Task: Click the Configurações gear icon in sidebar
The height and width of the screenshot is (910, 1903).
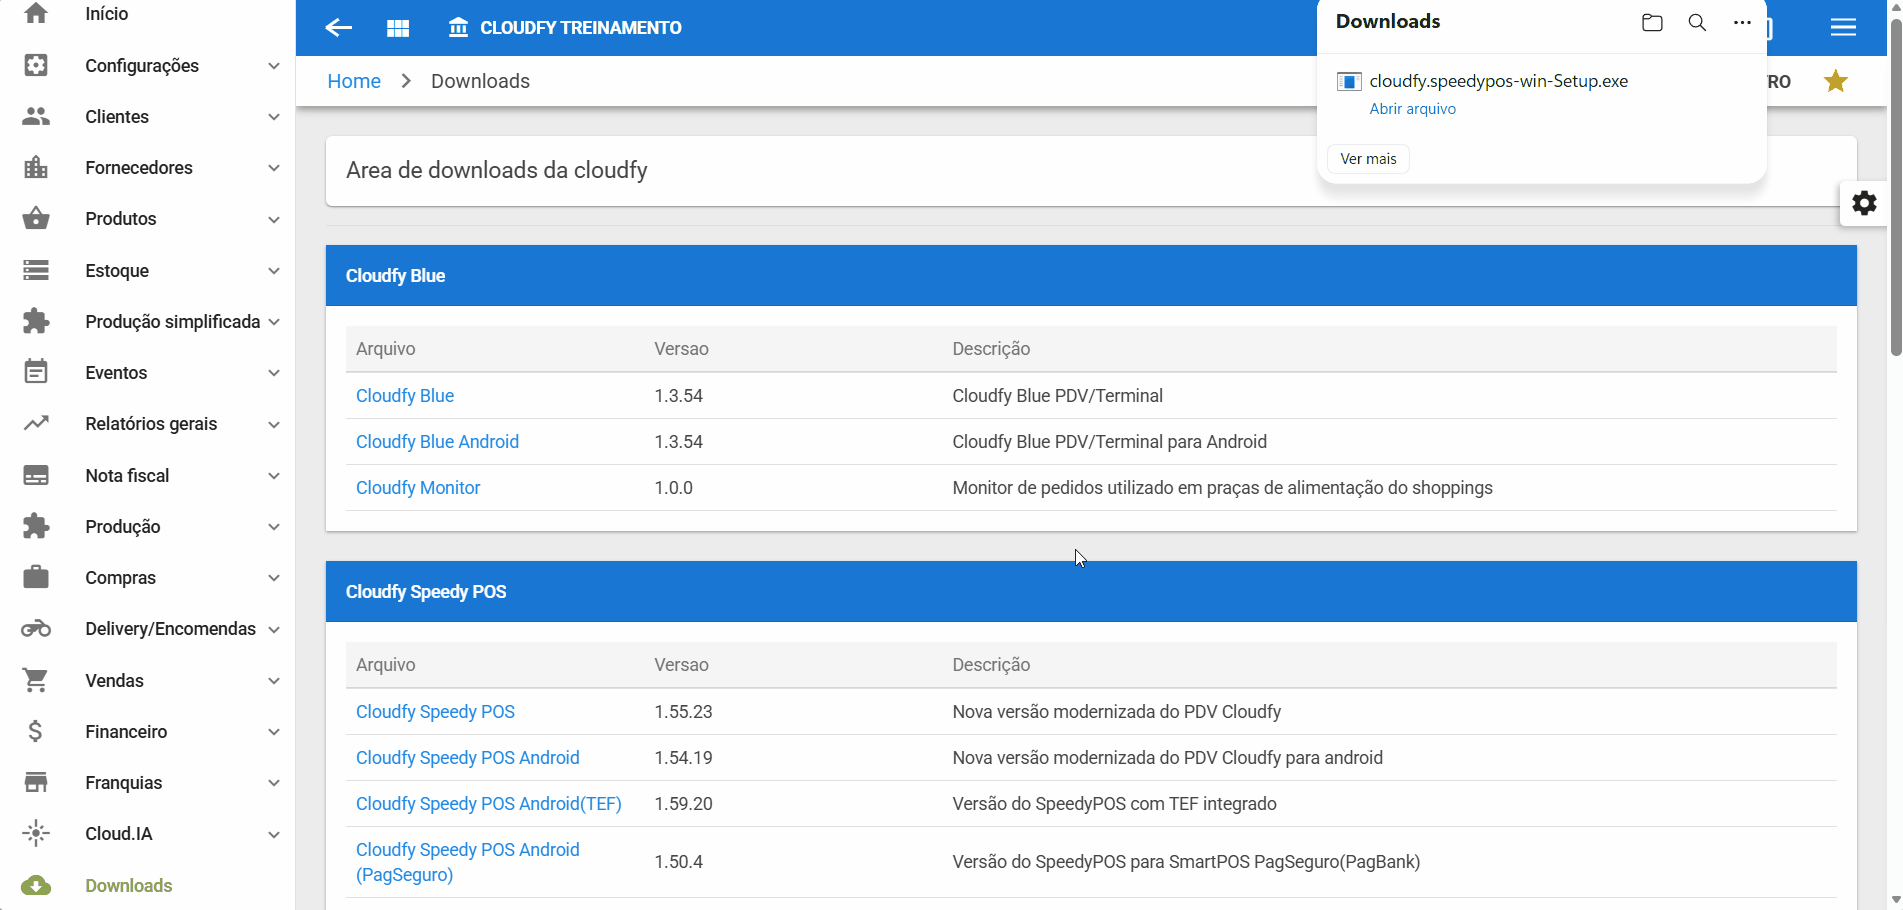Action: 36,65
